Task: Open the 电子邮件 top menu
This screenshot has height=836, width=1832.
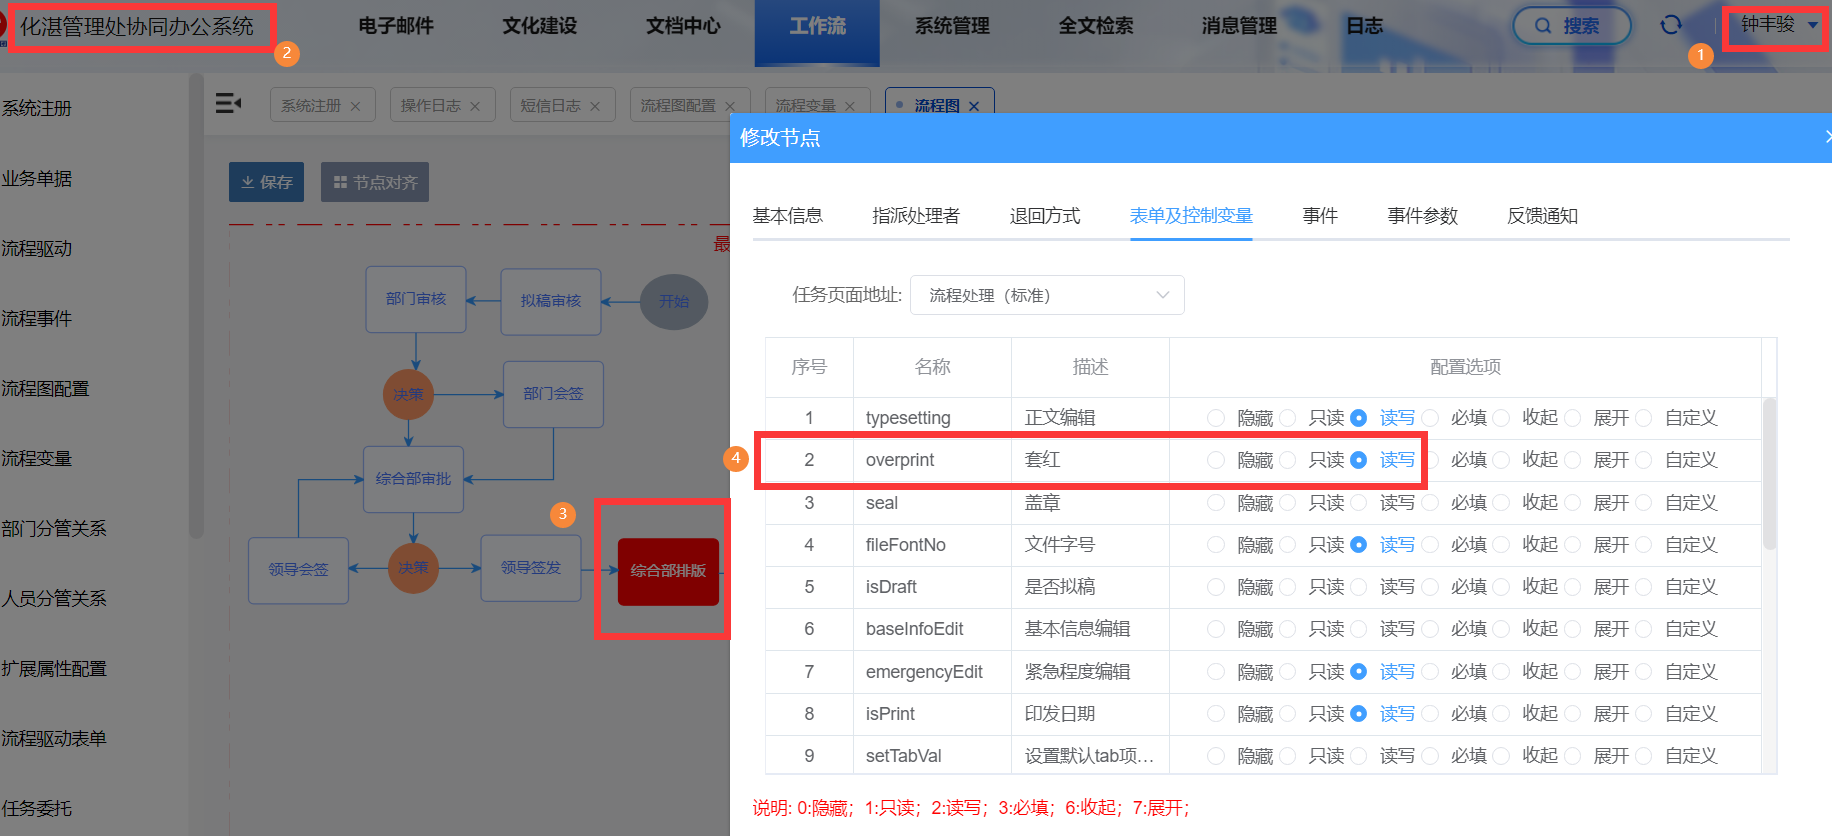Action: point(396,26)
